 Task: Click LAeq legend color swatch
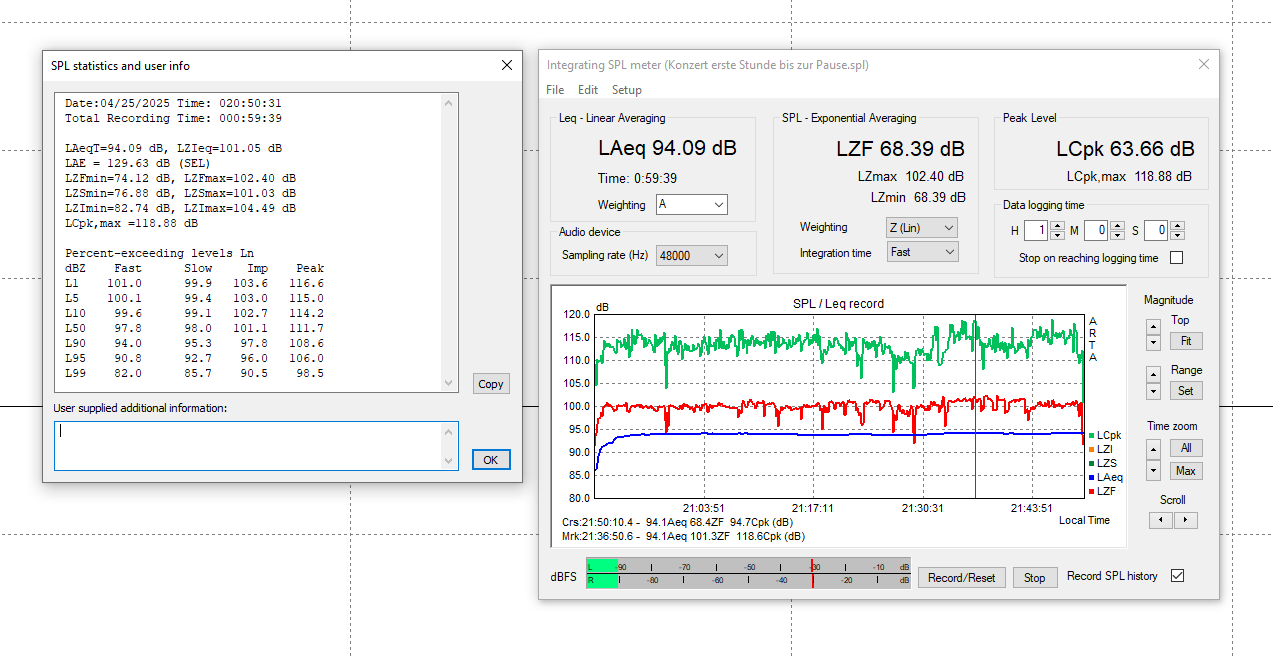(x=1091, y=478)
